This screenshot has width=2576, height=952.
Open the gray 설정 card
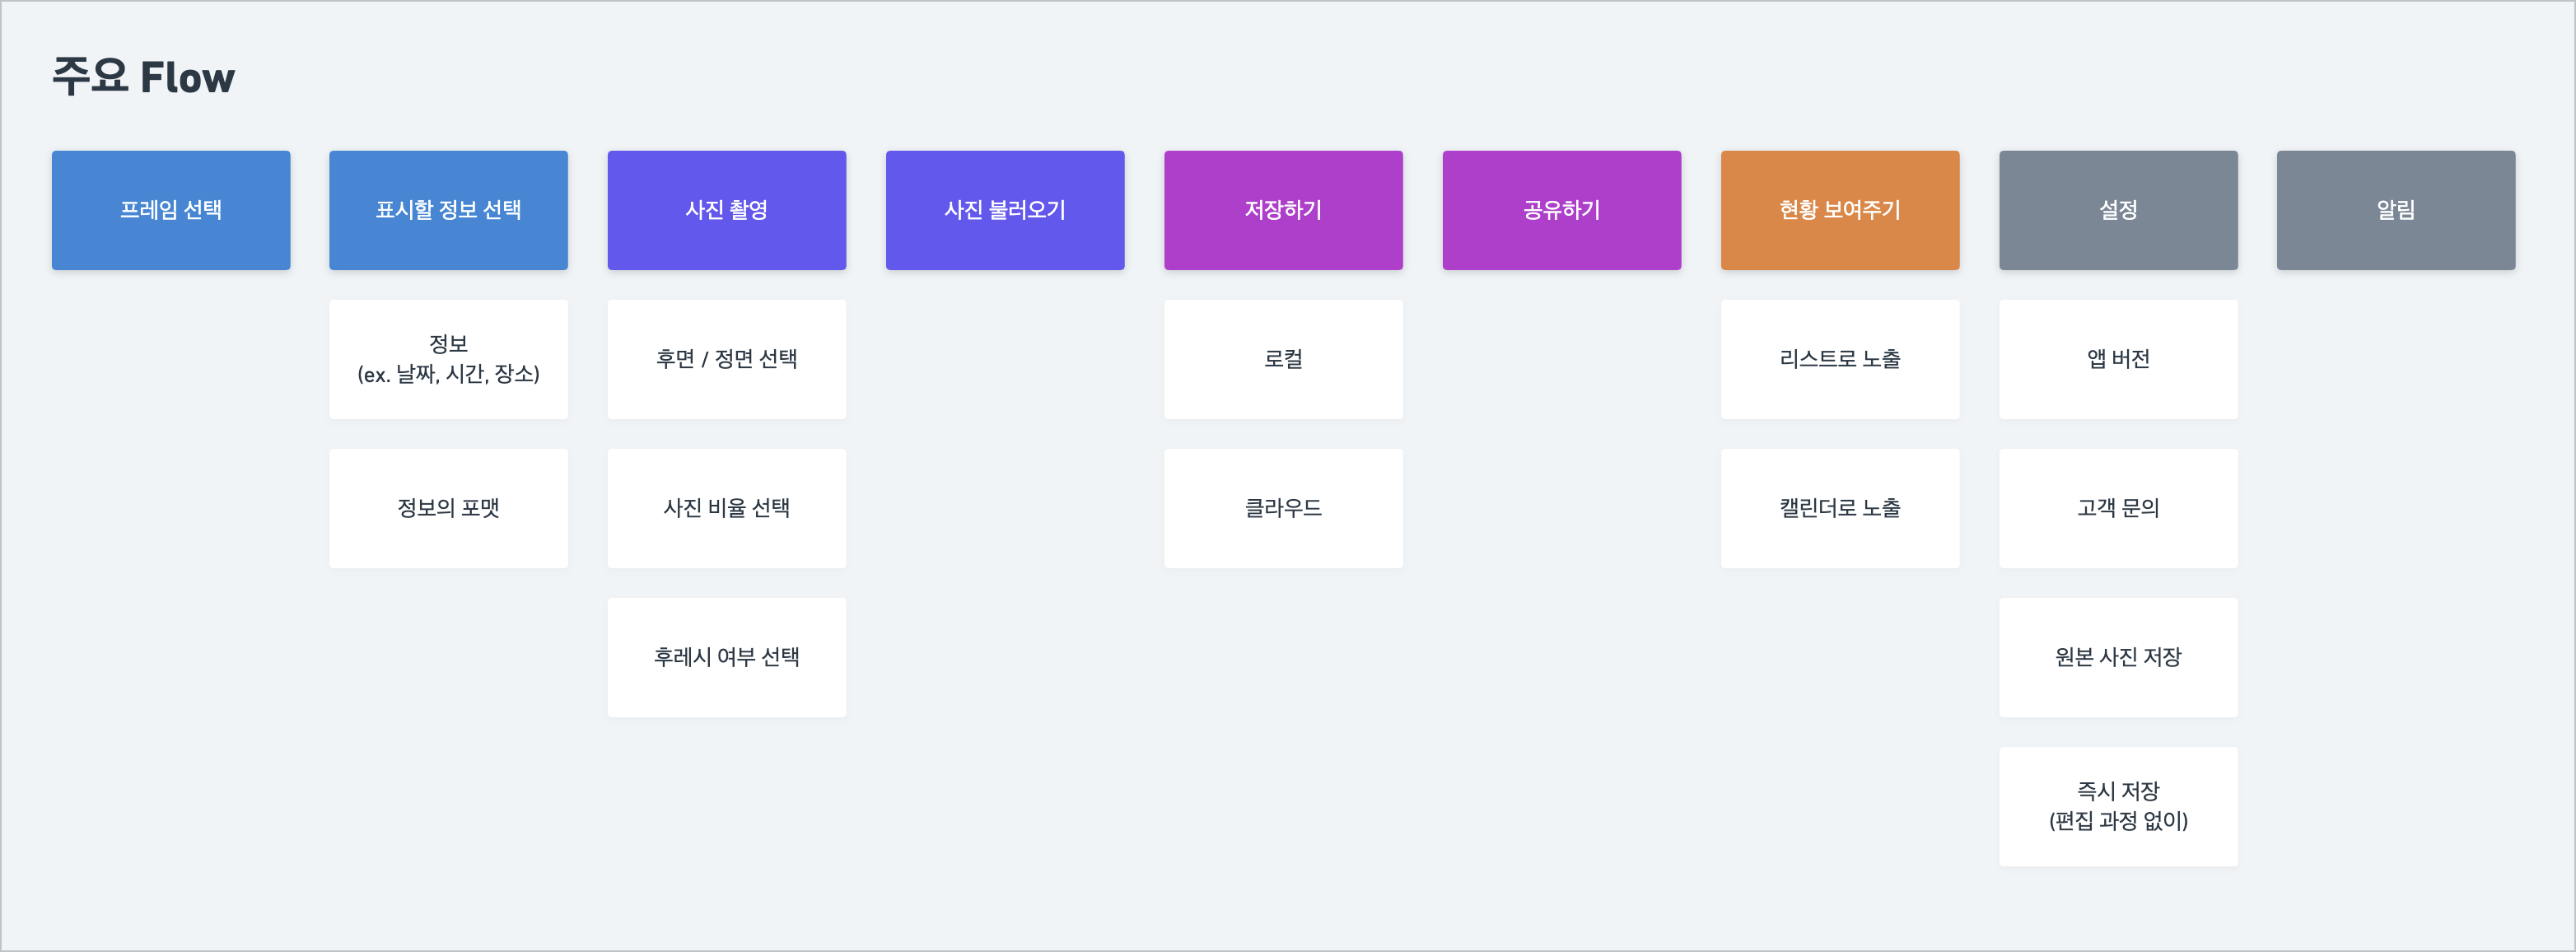coord(2119,210)
